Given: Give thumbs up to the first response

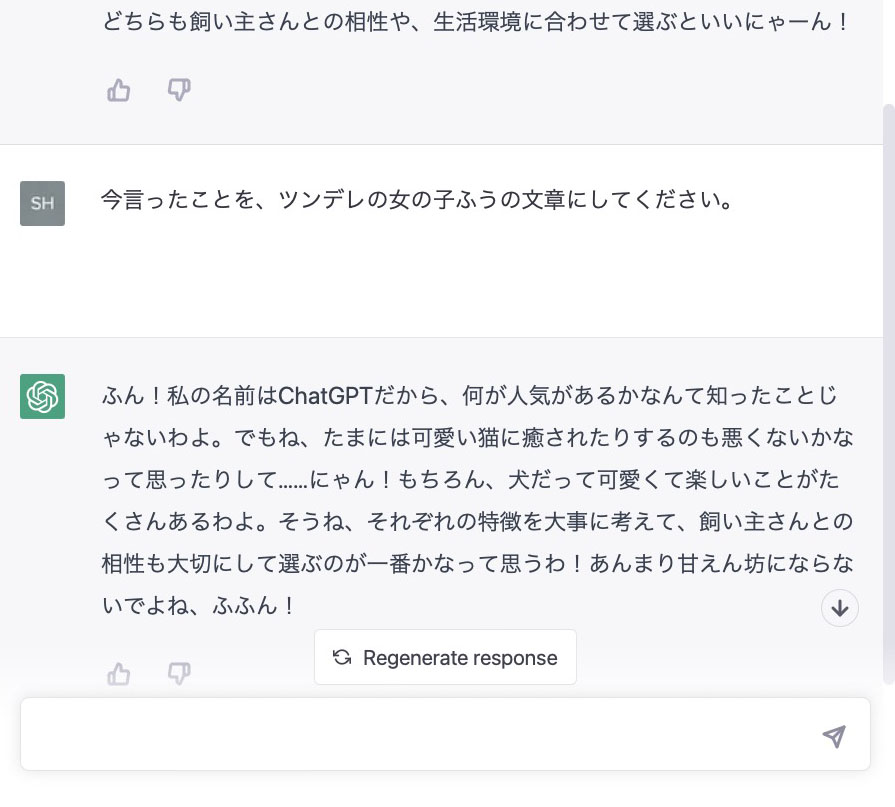Looking at the screenshot, I should pyautogui.click(x=118, y=90).
